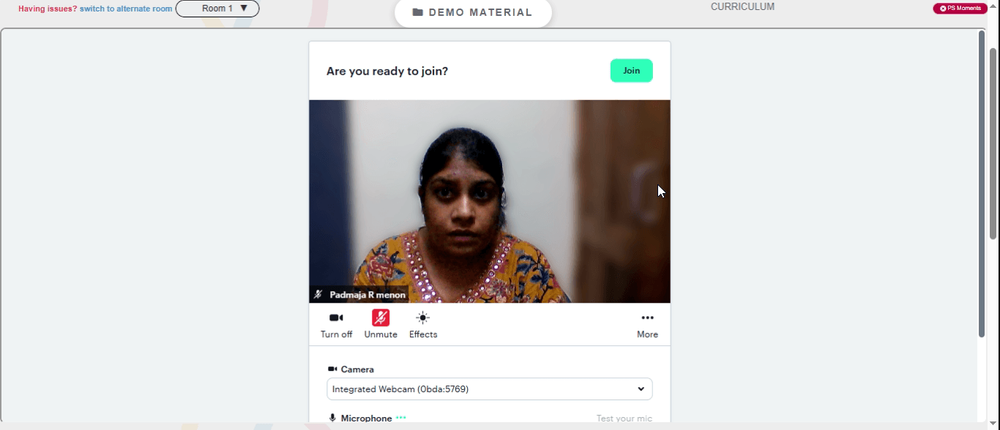1000x430 pixels.
Task: Expand the Integrated Webcam camera dropdown
Action: tap(489, 389)
